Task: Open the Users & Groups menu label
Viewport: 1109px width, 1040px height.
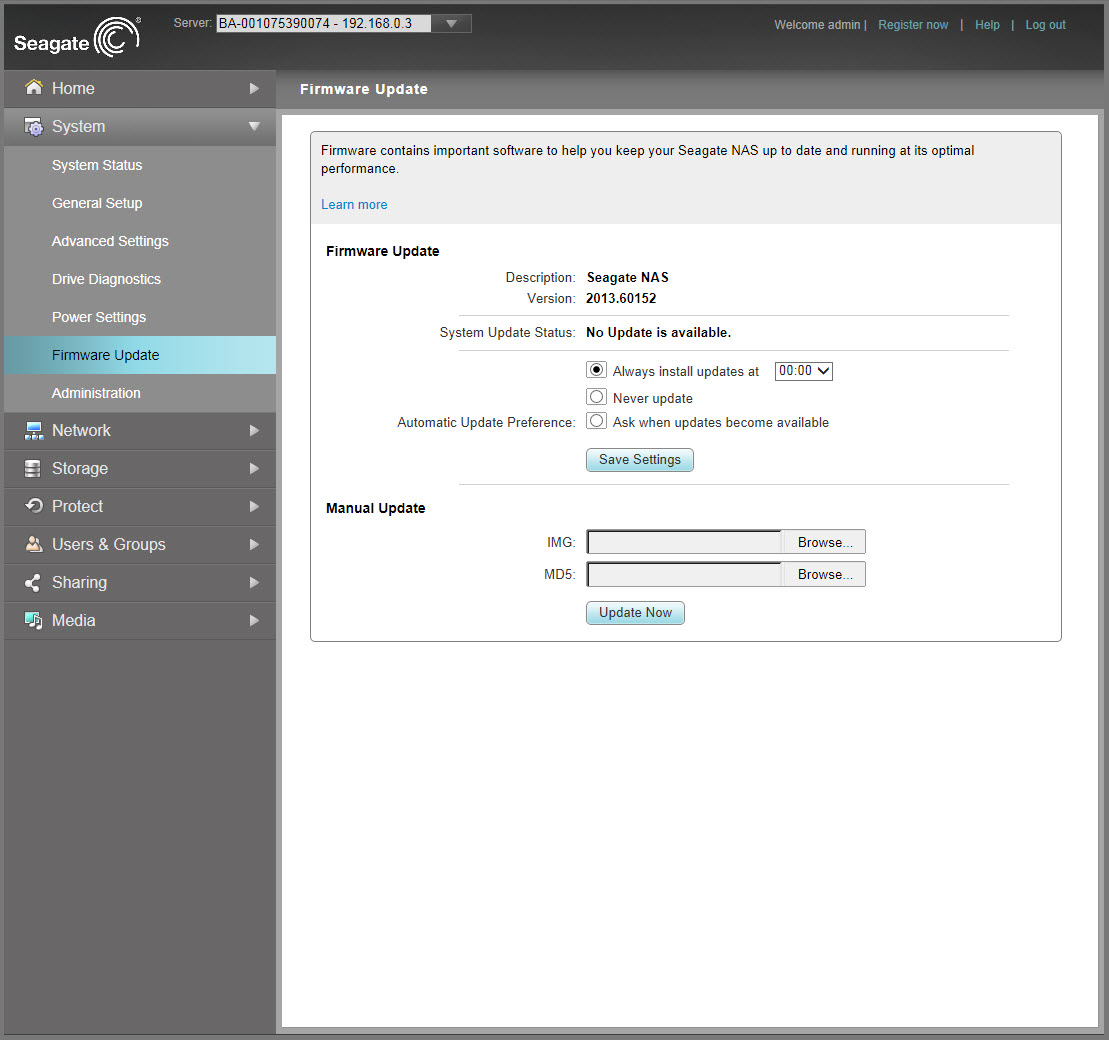Action: point(108,545)
